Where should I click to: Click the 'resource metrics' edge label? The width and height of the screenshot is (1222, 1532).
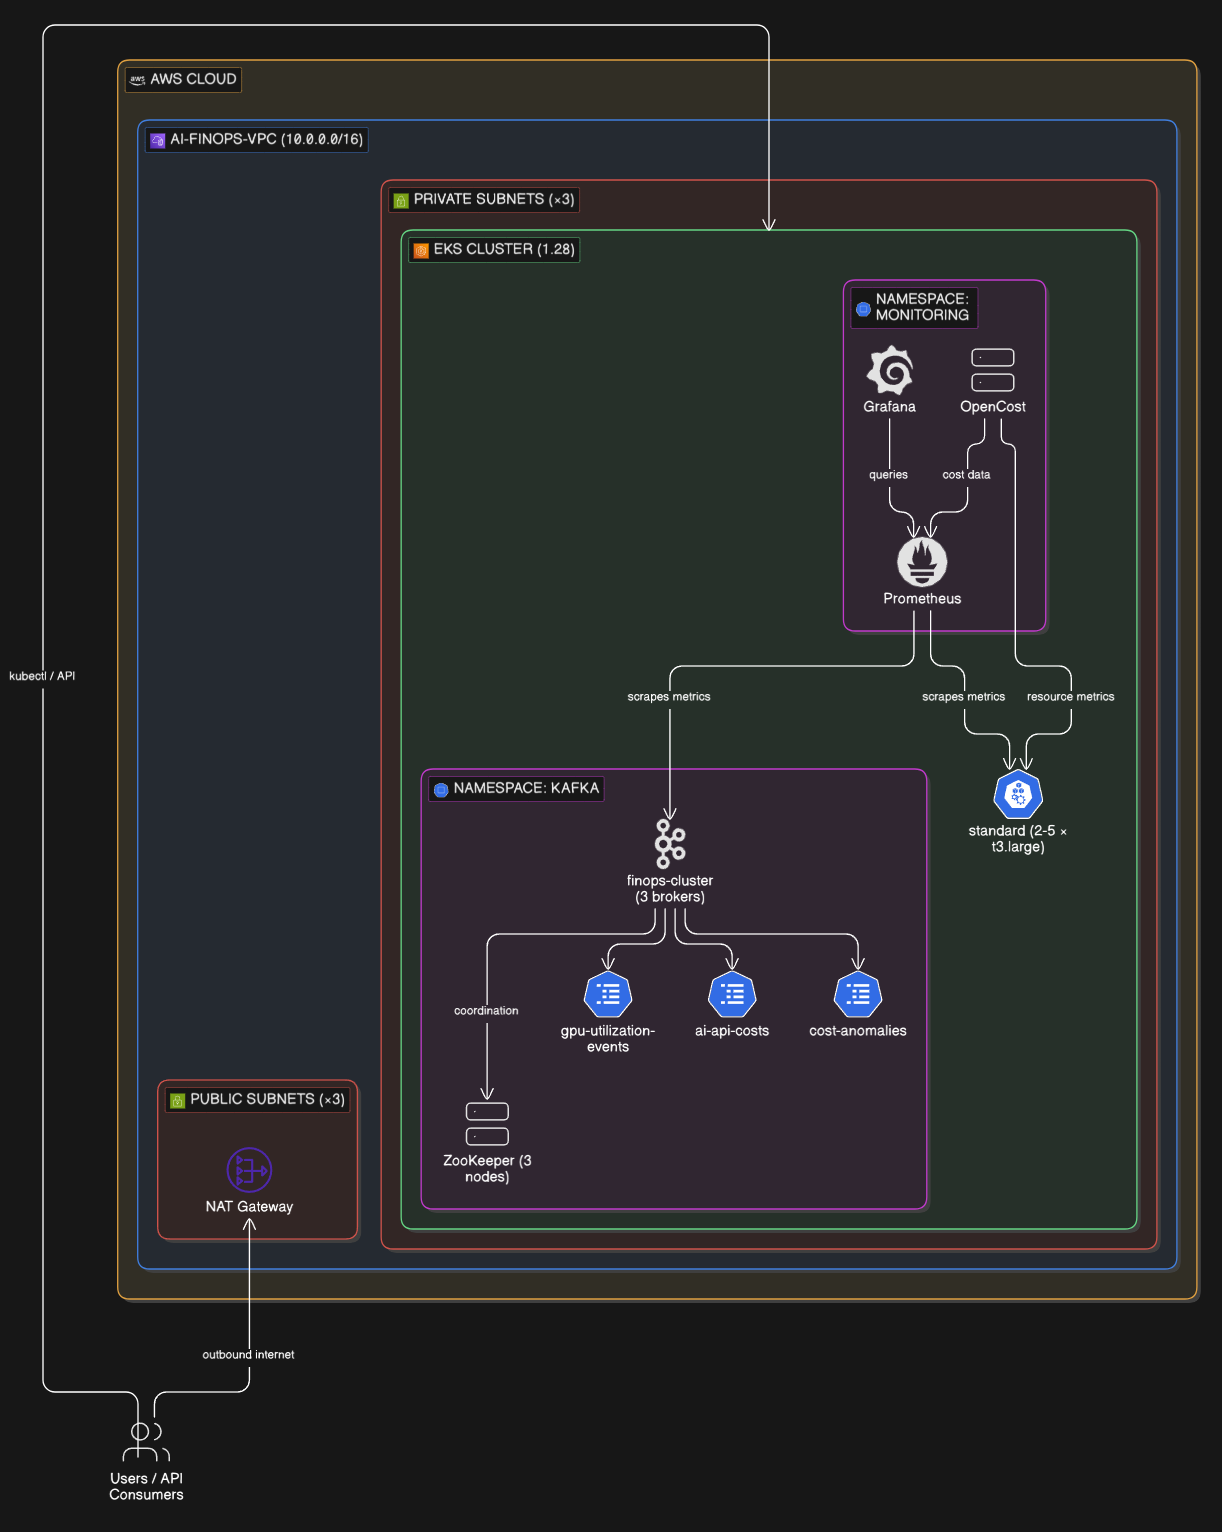(1071, 697)
